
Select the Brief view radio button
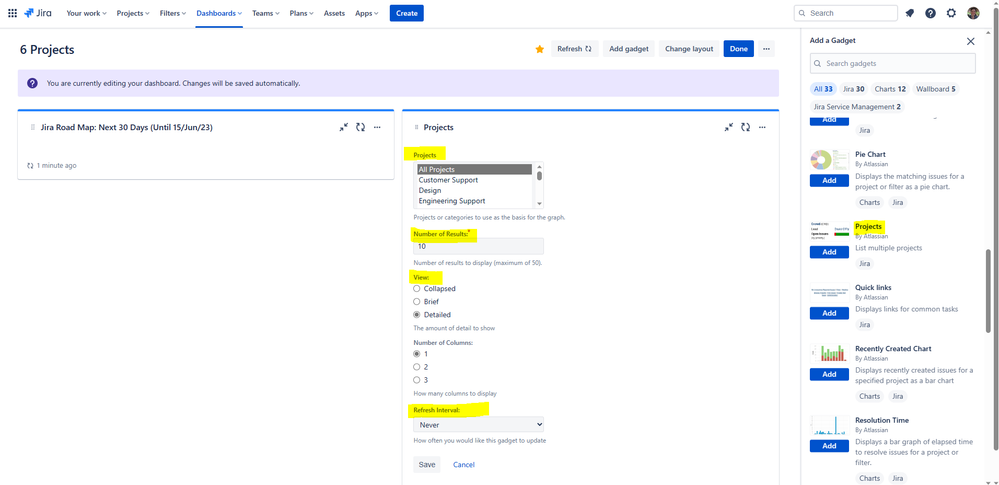point(417,301)
